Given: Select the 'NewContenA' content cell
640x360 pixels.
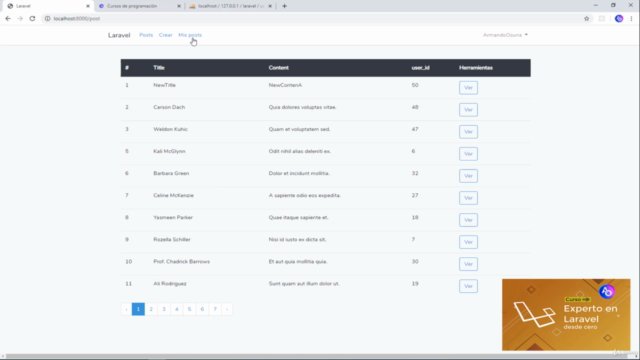Looking at the screenshot, I should [285, 85].
